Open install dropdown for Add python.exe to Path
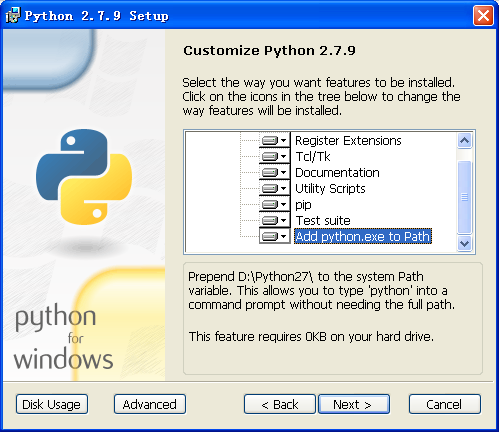This screenshot has width=499, height=432. (x=275, y=236)
